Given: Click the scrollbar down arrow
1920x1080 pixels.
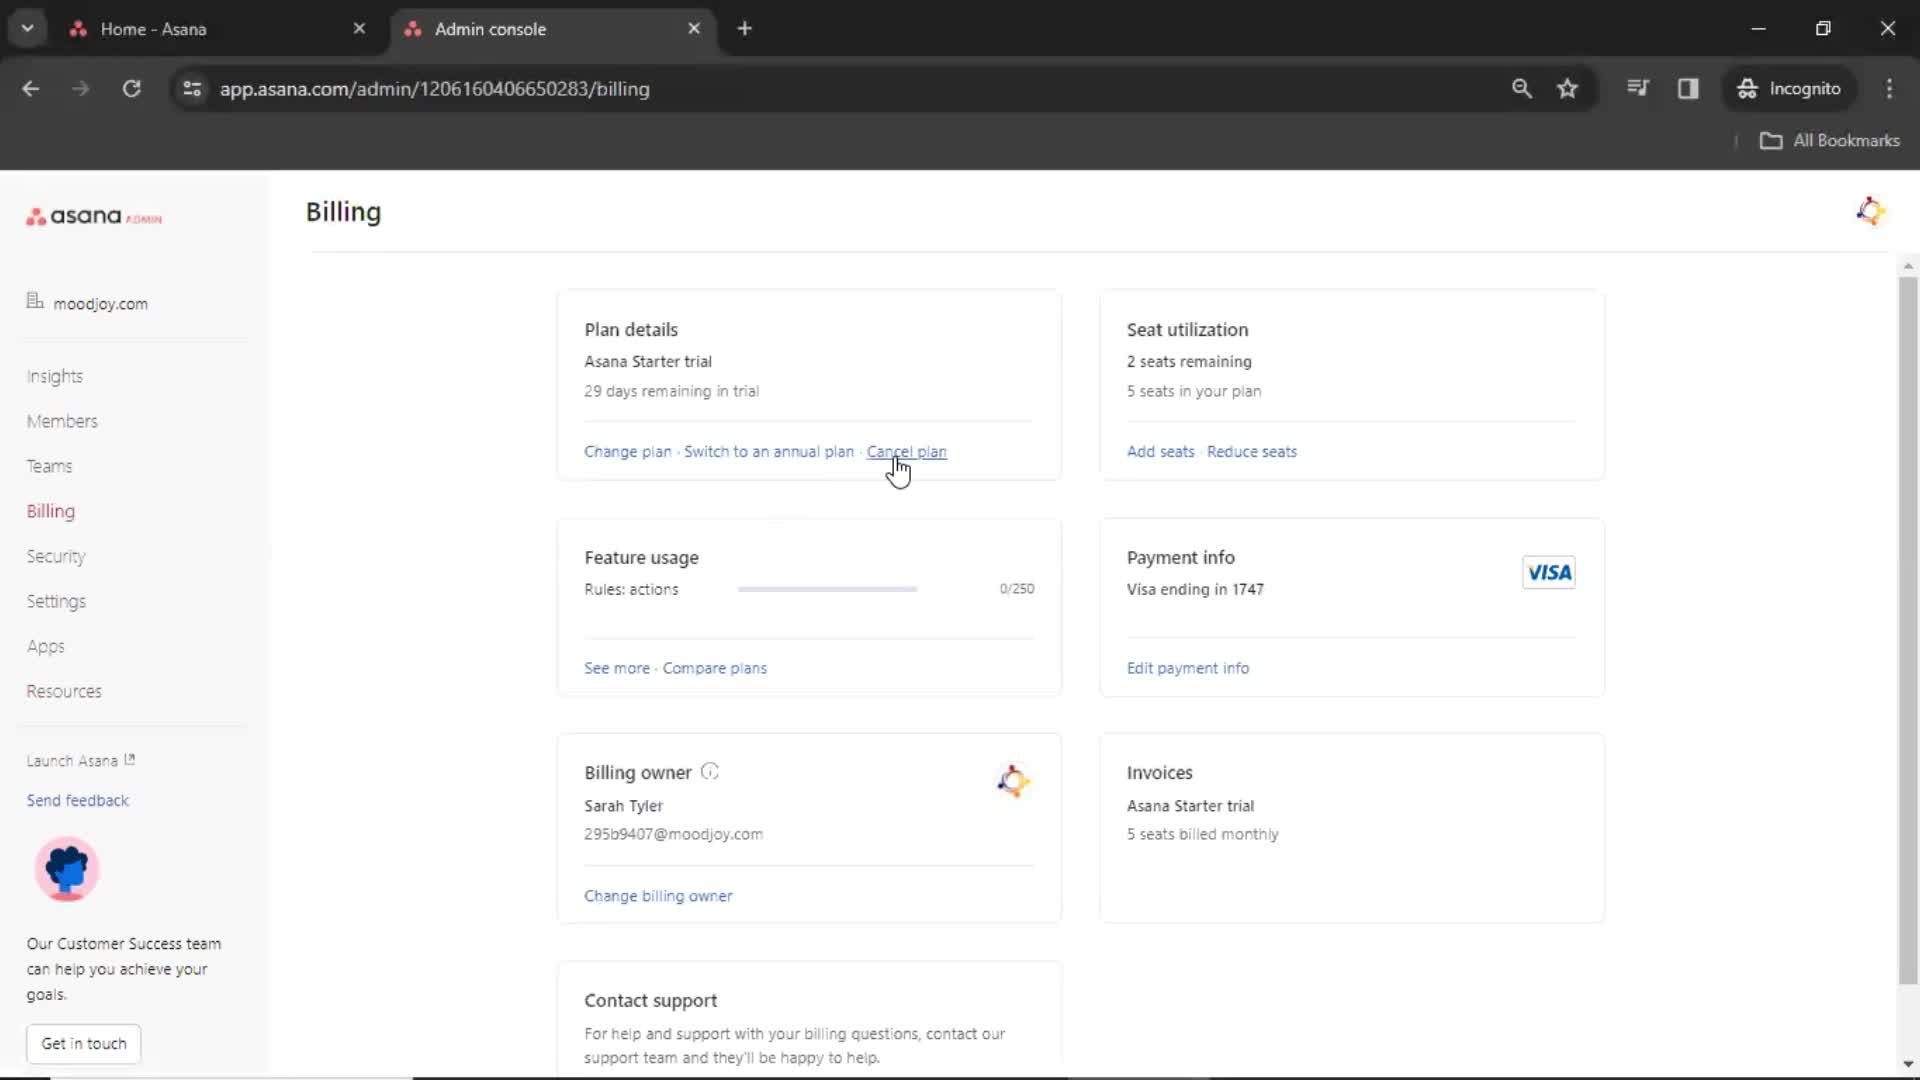Looking at the screenshot, I should [x=1908, y=1064].
